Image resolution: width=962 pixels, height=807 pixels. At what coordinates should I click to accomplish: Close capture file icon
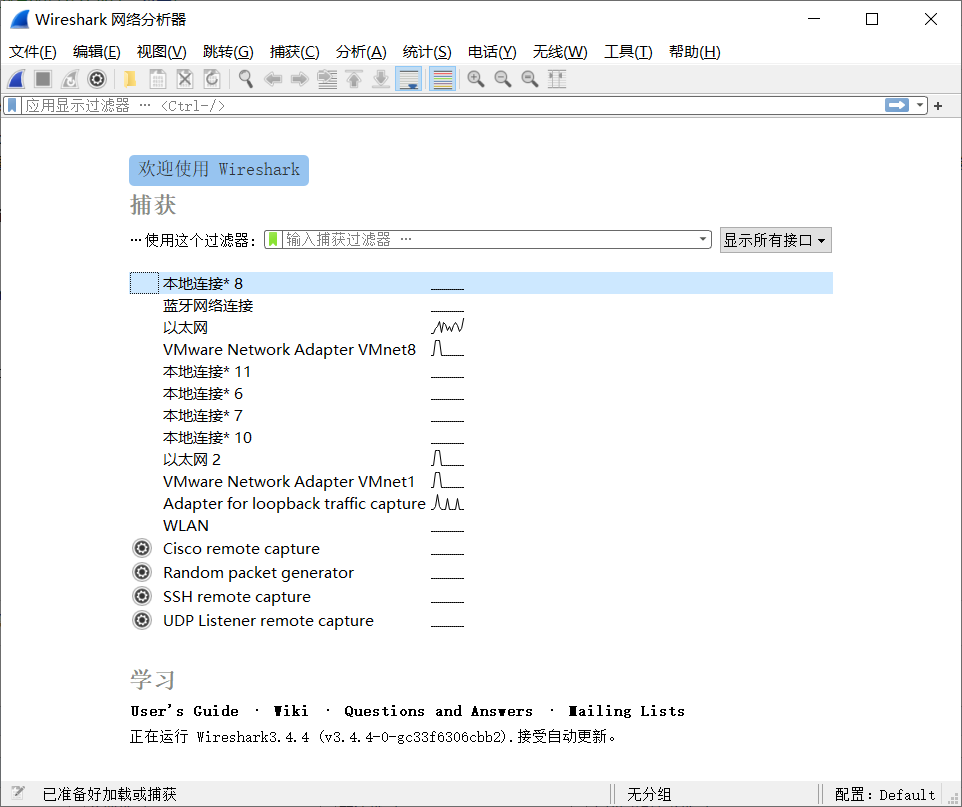[185, 79]
